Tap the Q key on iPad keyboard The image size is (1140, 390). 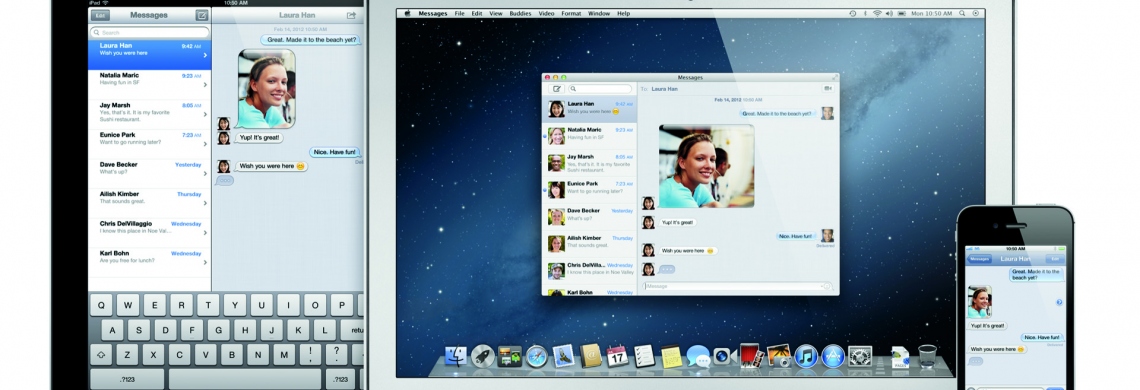(100, 305)
